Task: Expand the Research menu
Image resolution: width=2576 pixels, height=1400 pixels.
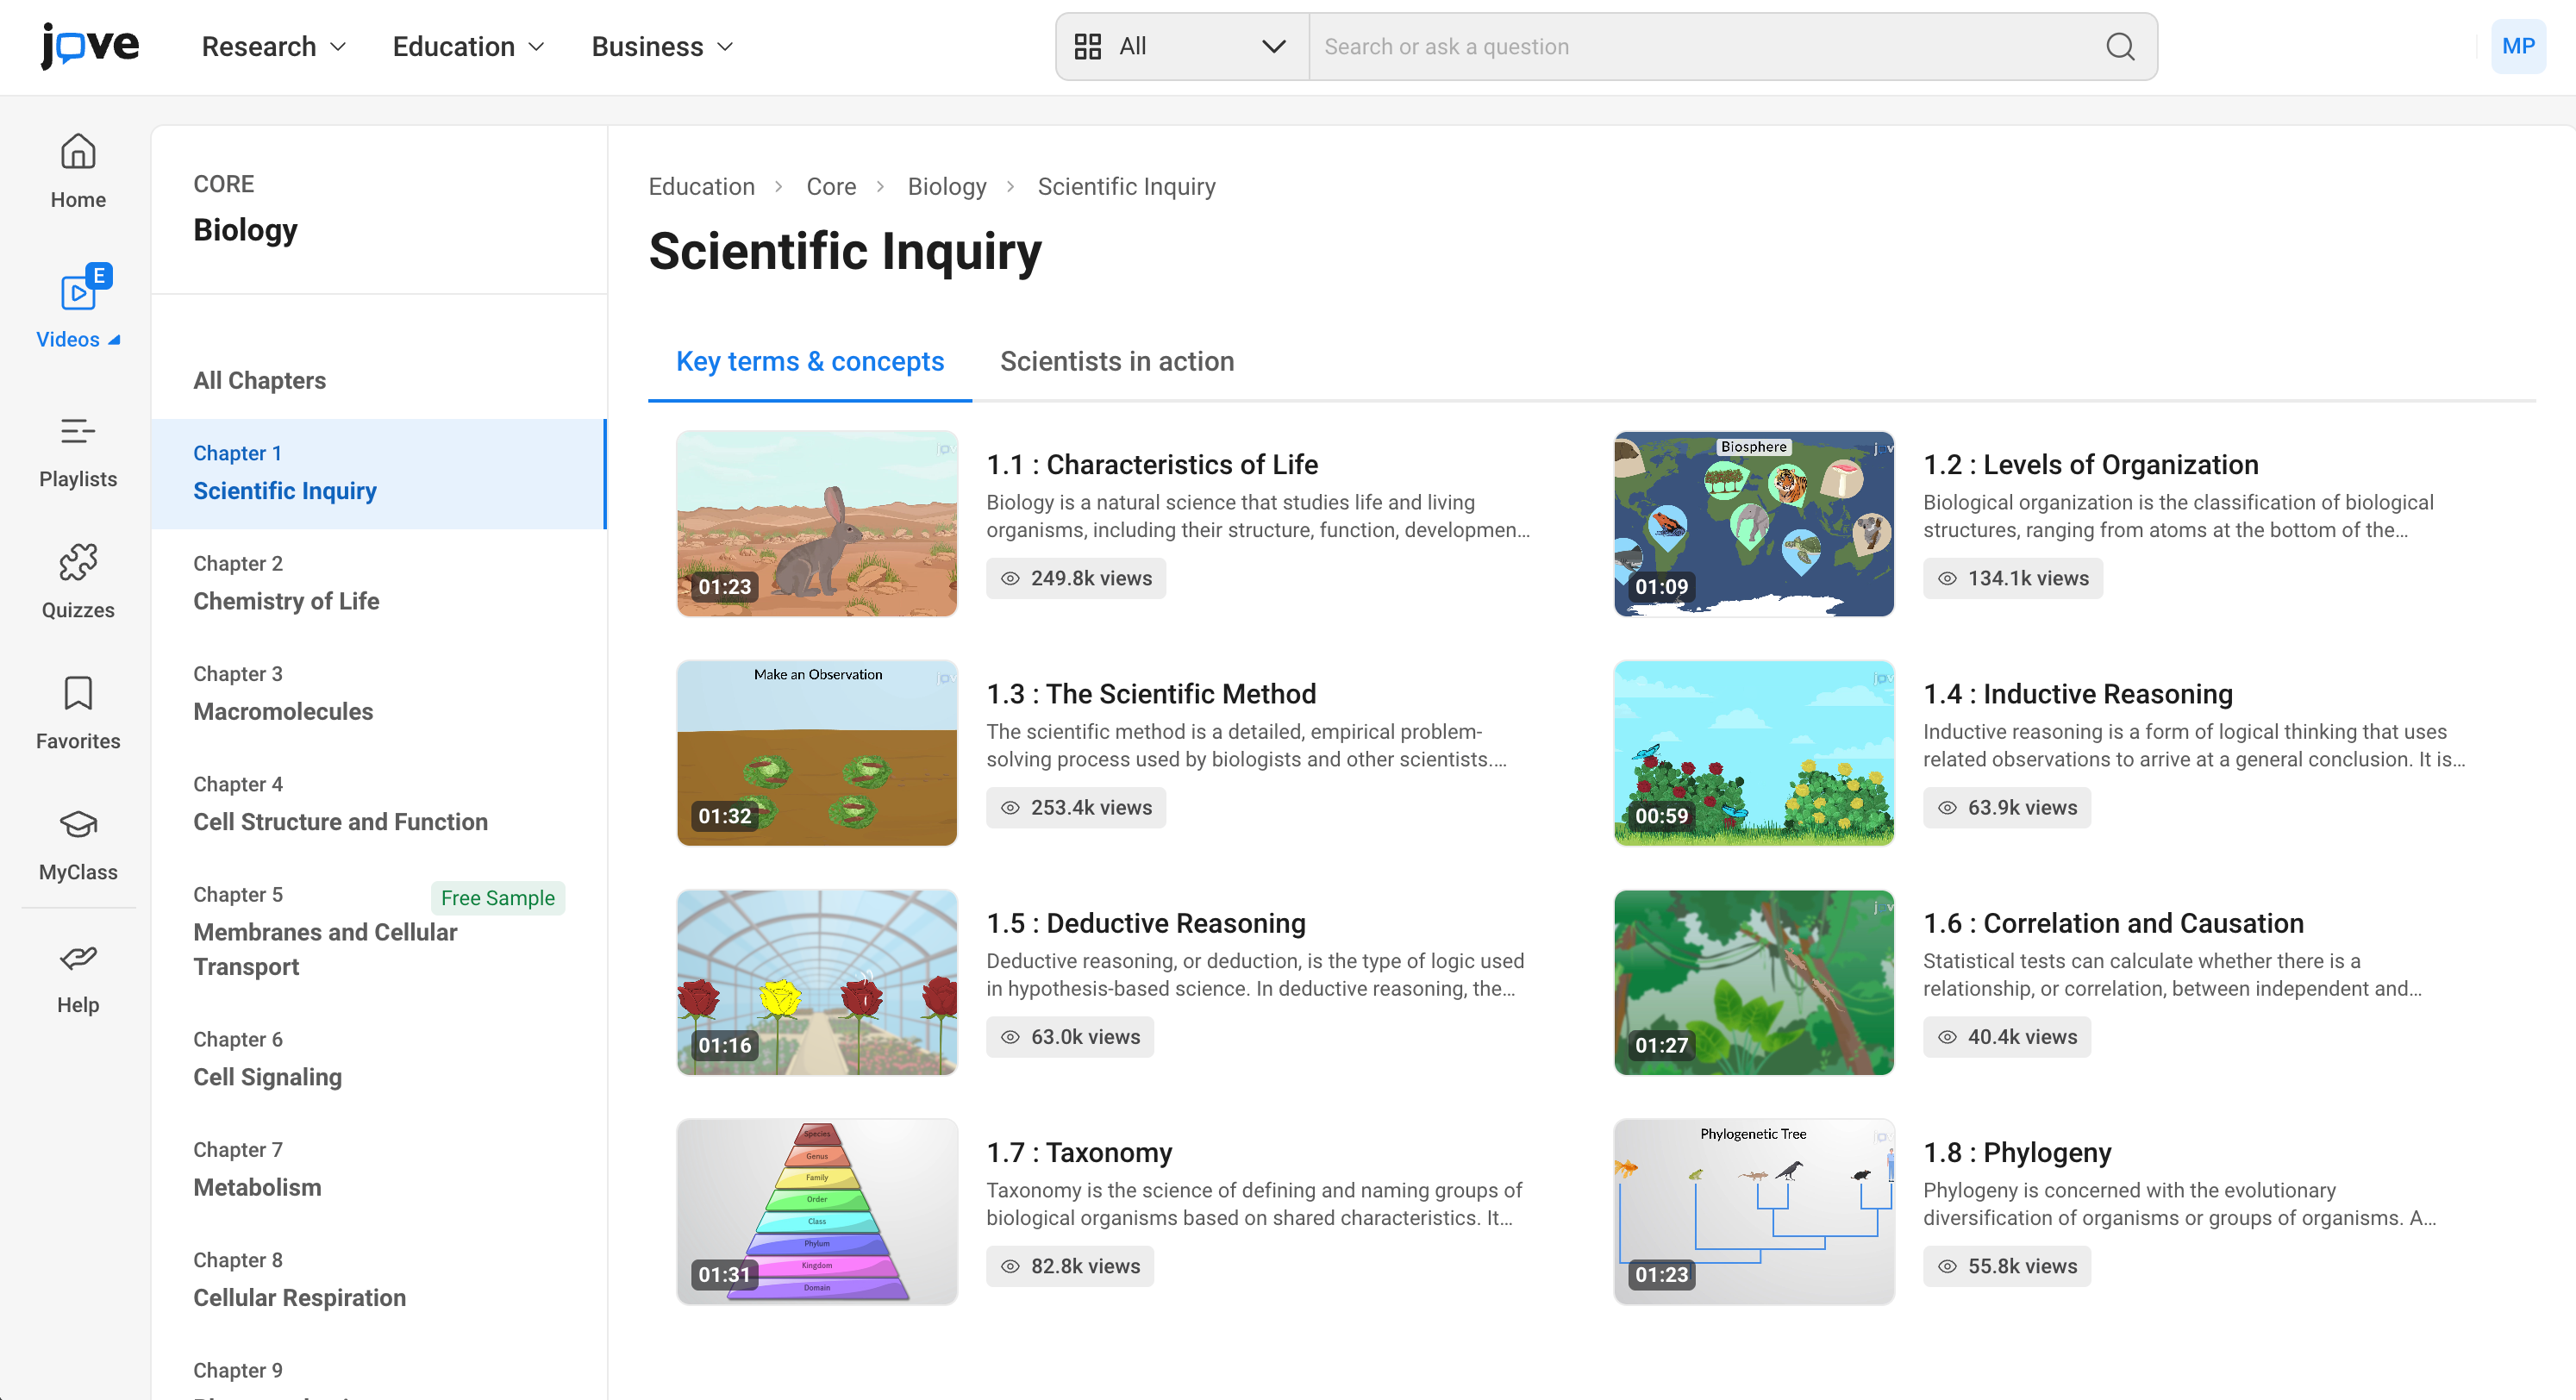Action: point(274,46)
